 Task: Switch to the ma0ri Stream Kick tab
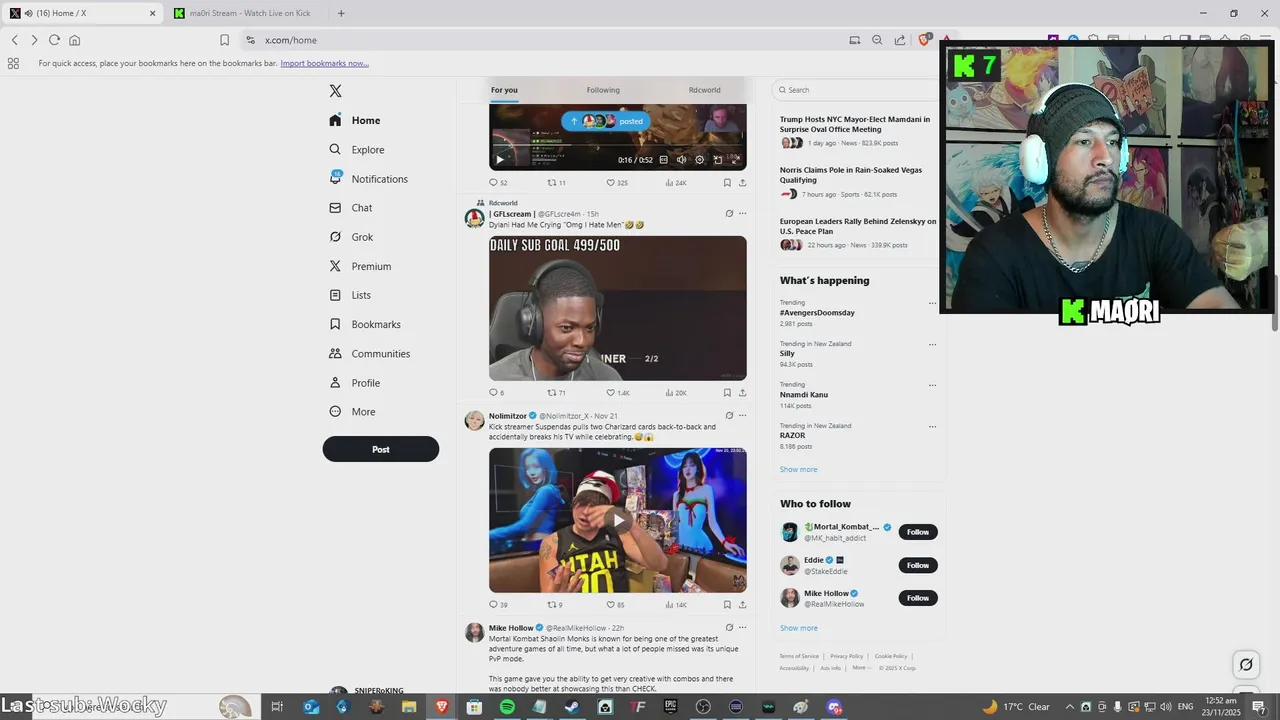247,13
